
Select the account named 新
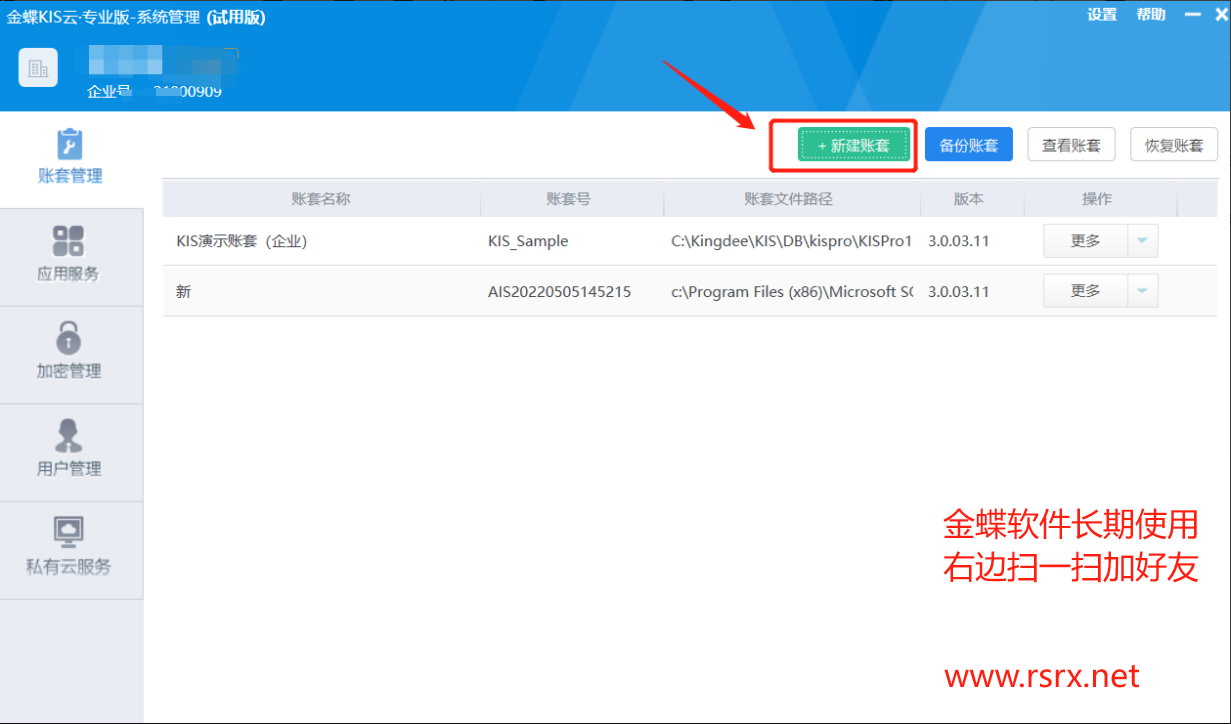click(183, 292)
